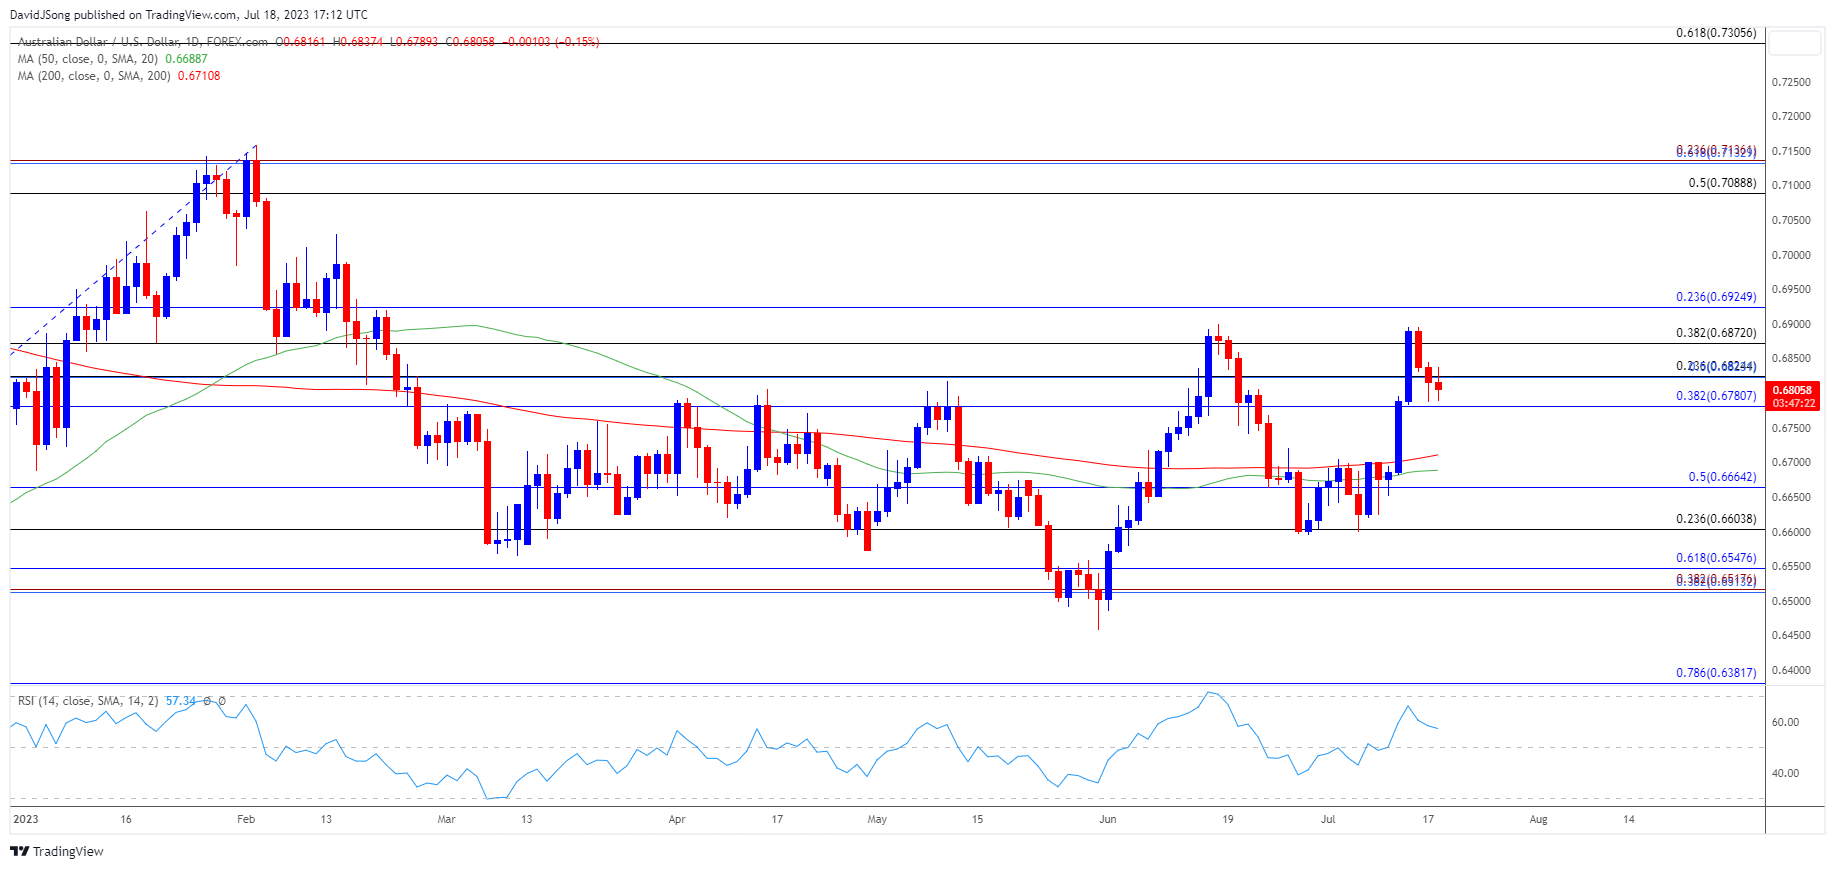Select the 0.618(0.73056) Fibonacci label

click(x=1716, y=33)
